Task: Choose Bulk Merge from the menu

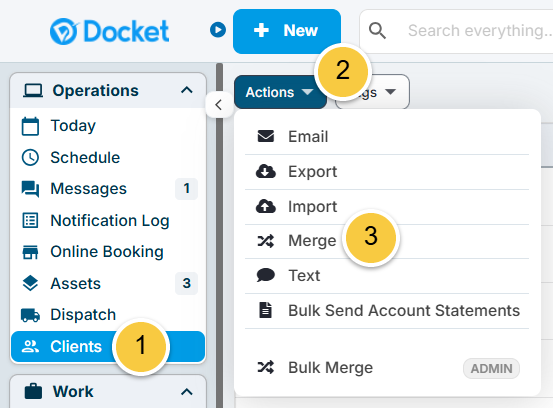Action: [x=387, y=368]
